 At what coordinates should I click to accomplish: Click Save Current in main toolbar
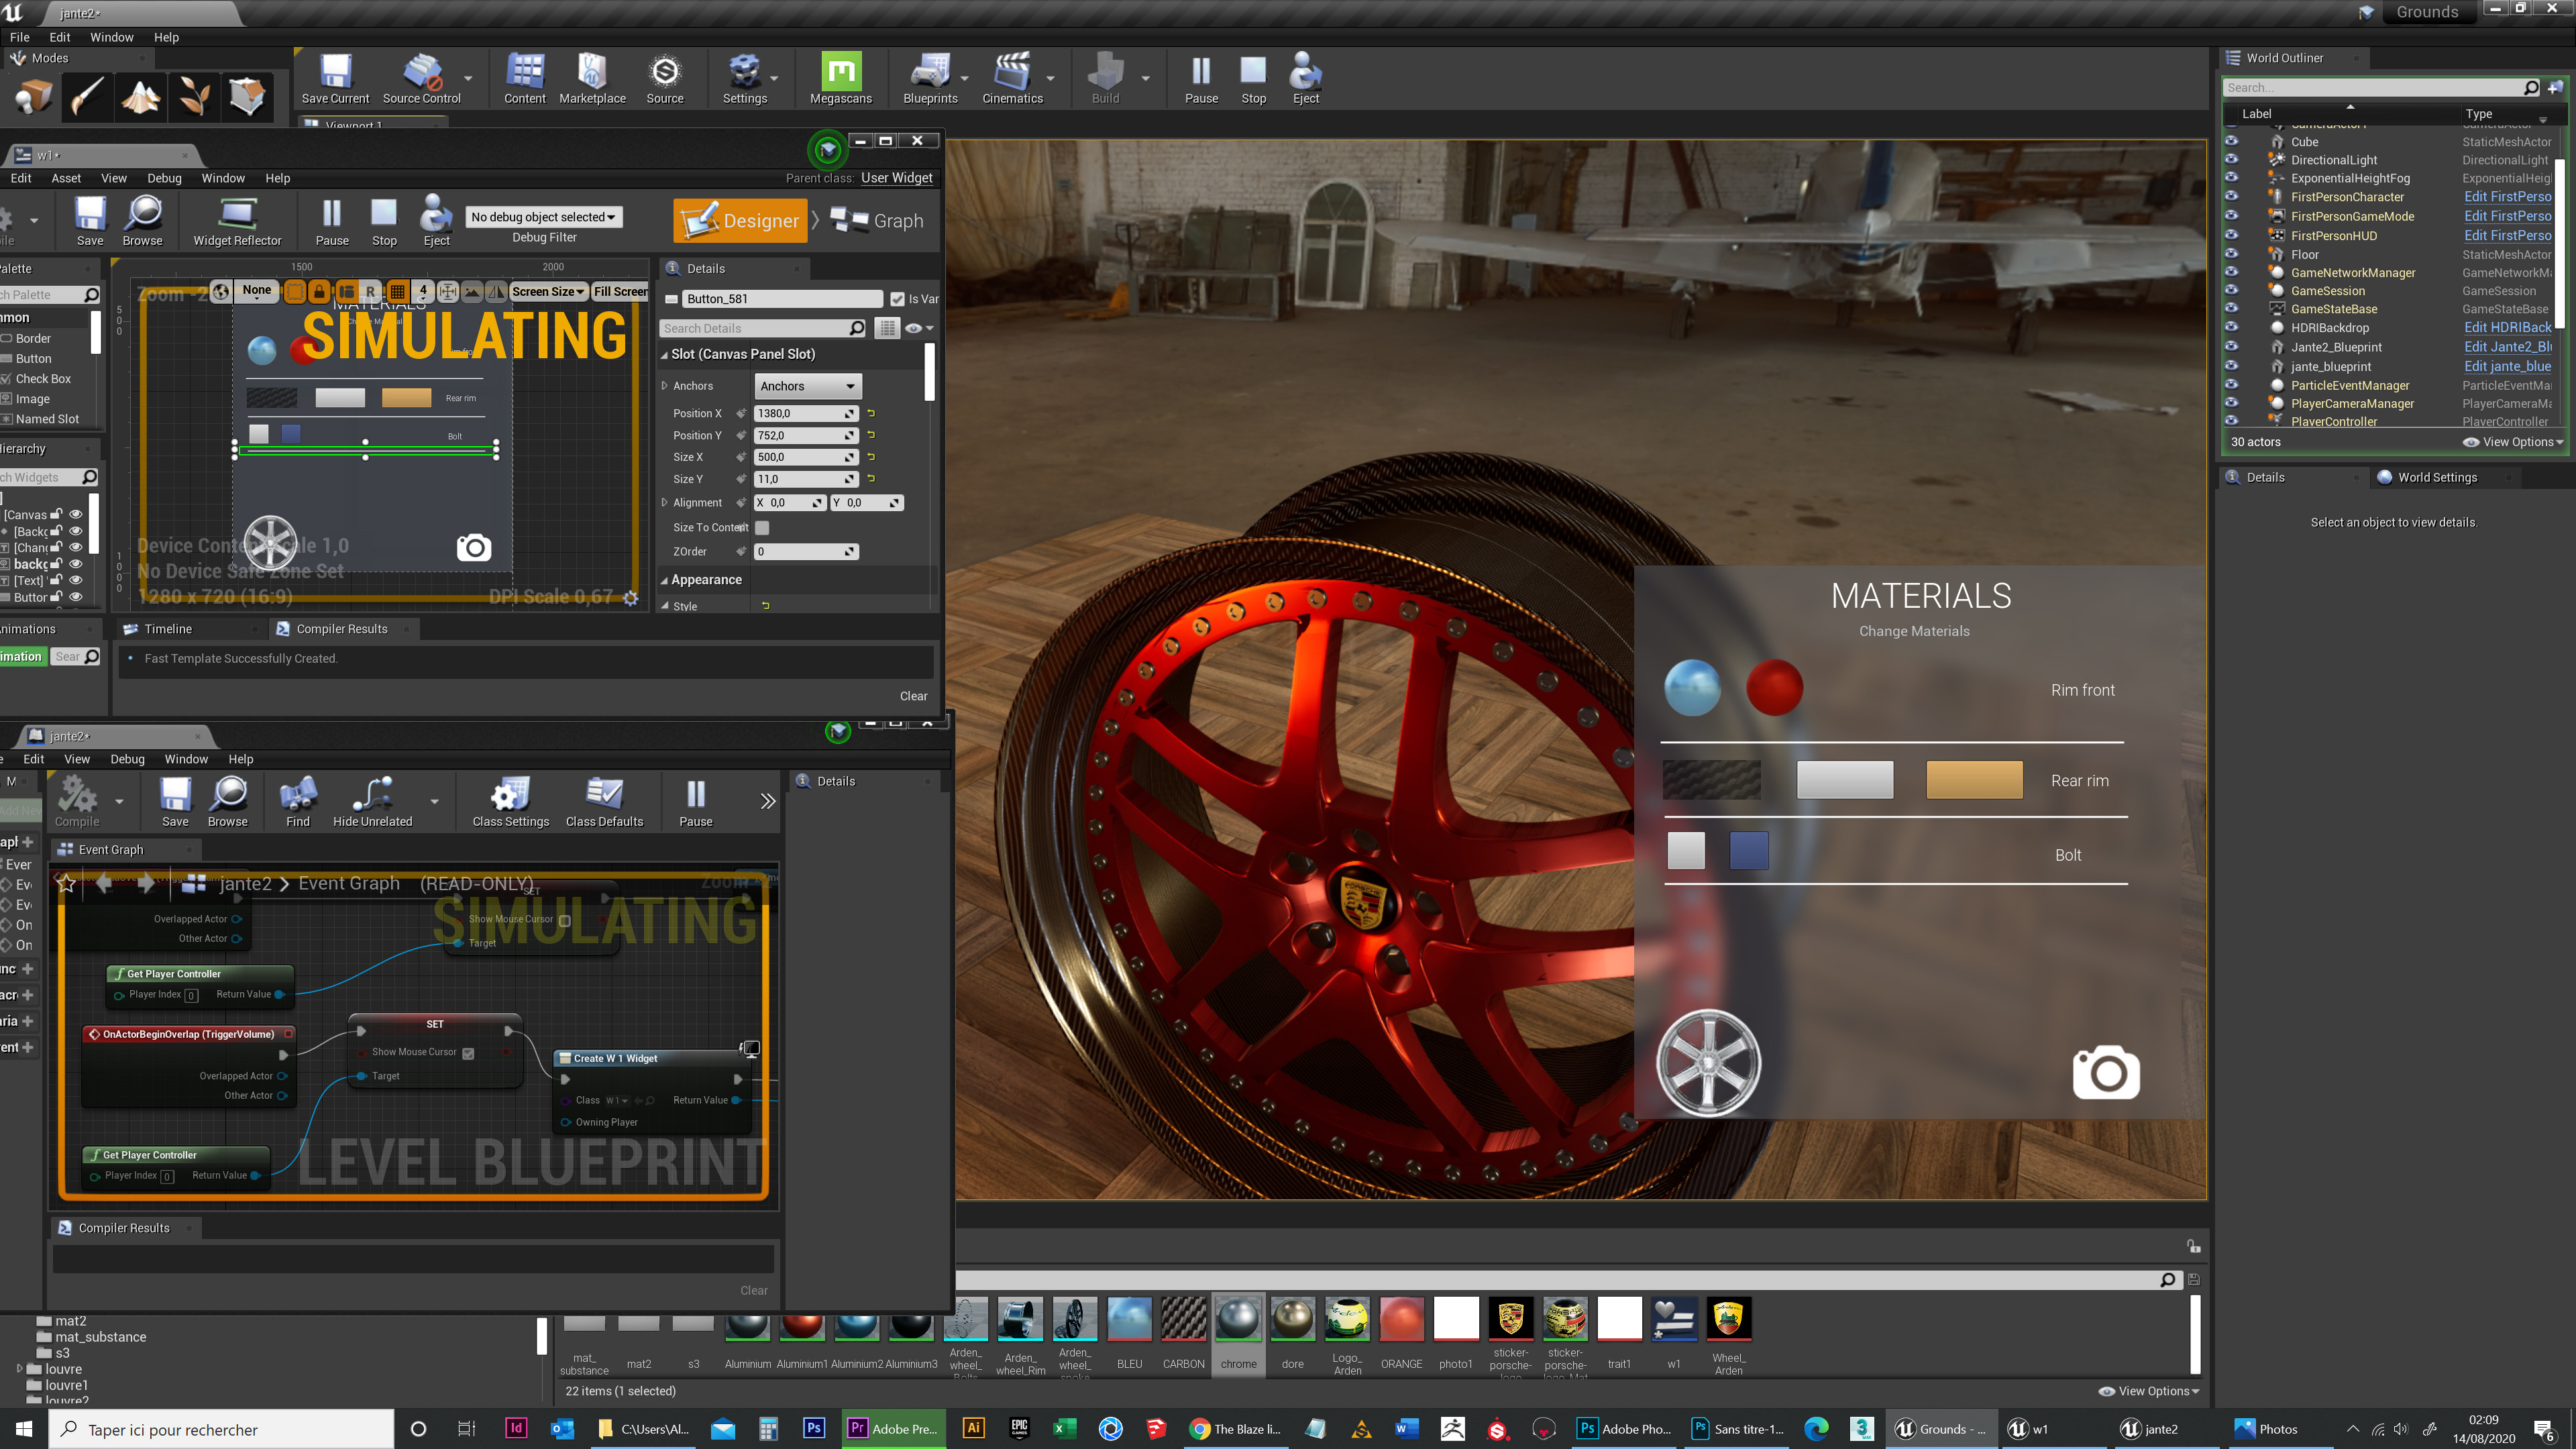pos(335,79)
